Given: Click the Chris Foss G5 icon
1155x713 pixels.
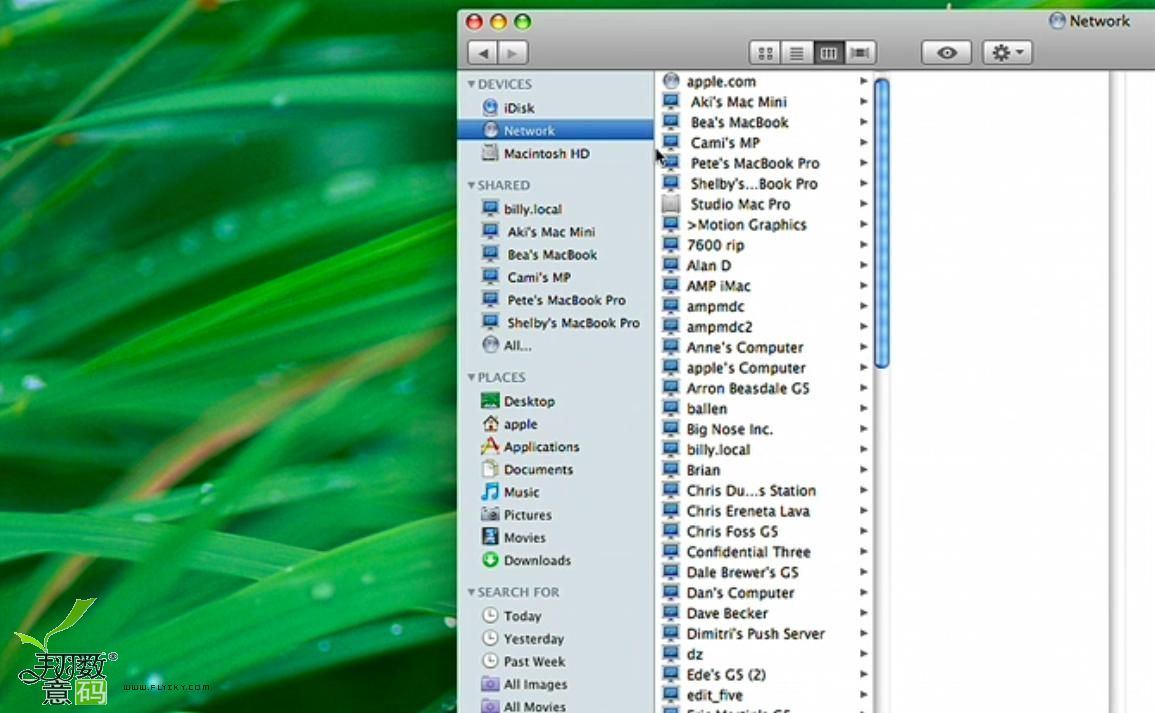Looking at the screenshot, I should tap(671, 531).
